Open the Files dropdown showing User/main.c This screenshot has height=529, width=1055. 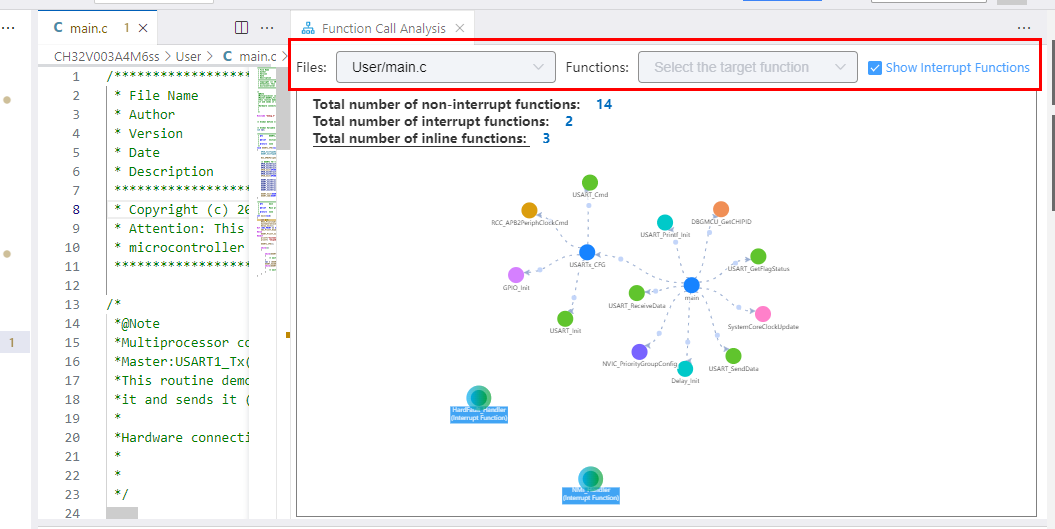coord(445,67)
